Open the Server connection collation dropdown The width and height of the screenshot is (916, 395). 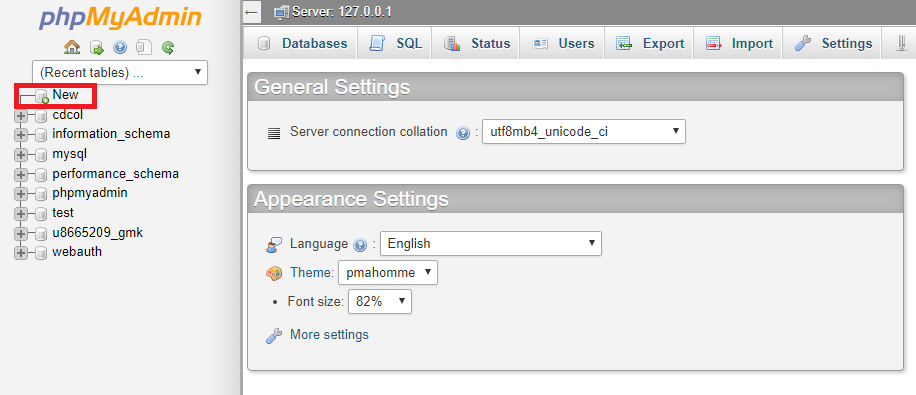[584, 131]
